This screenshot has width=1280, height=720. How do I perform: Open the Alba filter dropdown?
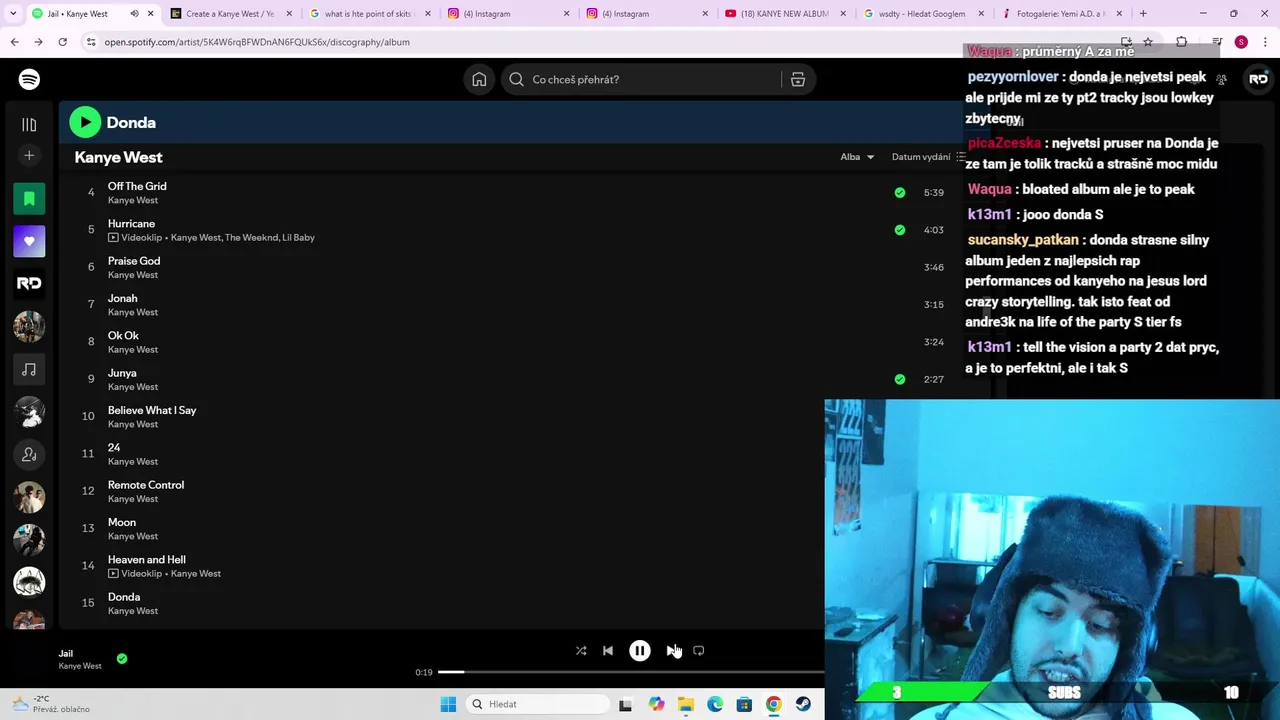click(857, 157)
